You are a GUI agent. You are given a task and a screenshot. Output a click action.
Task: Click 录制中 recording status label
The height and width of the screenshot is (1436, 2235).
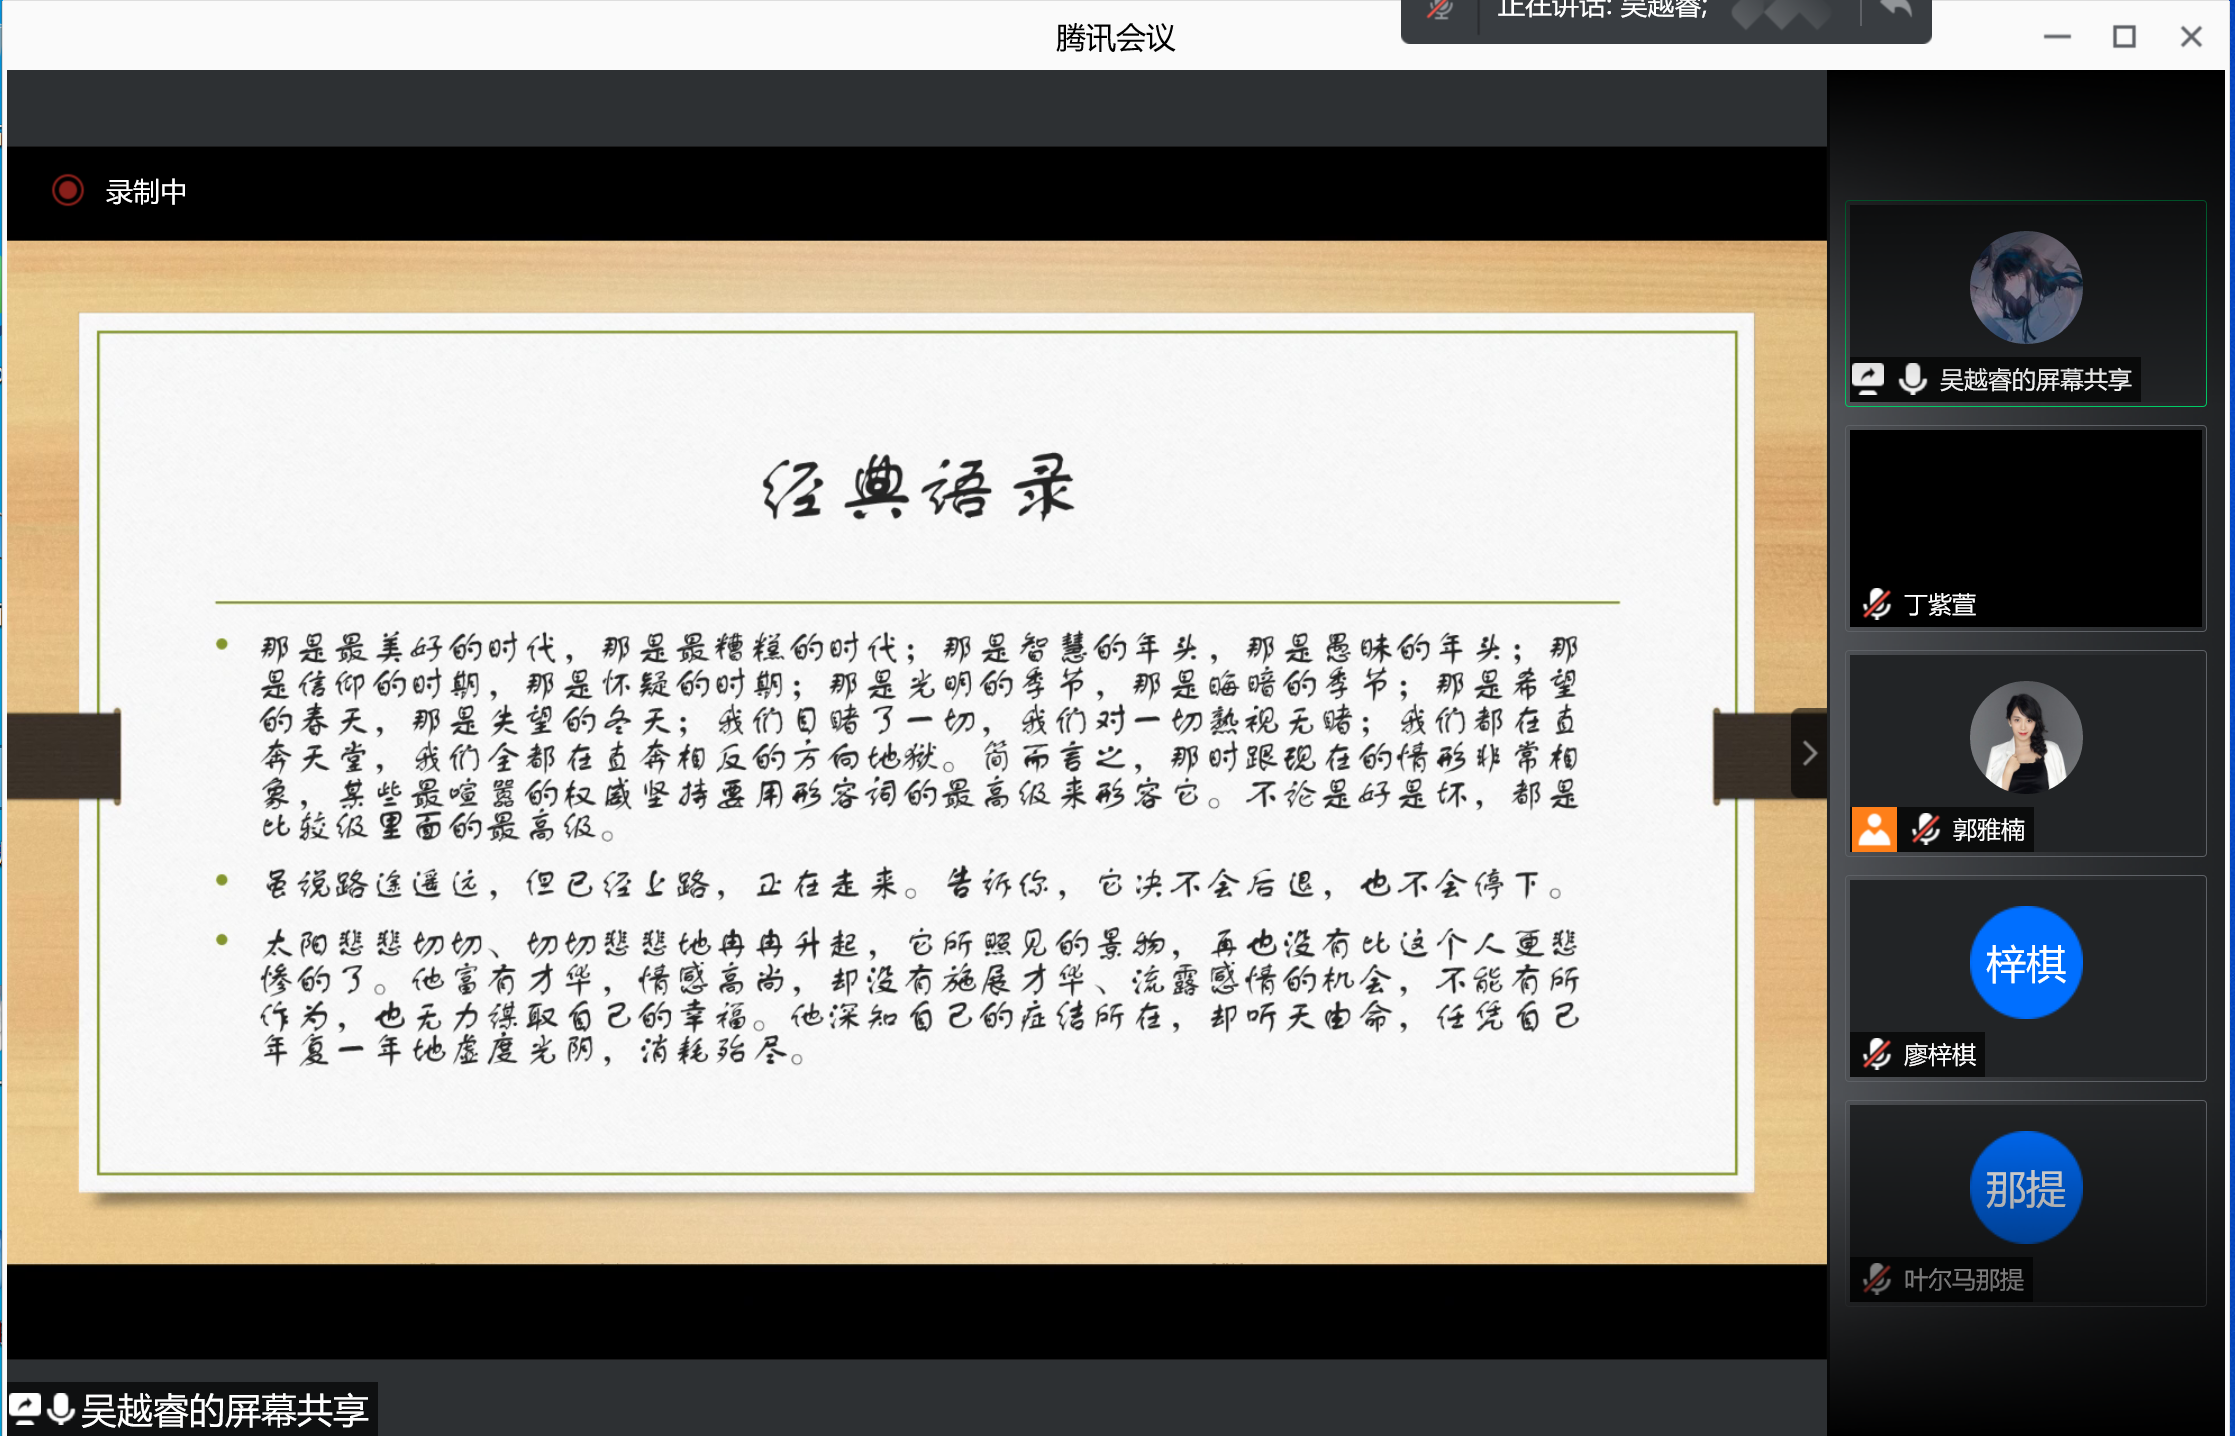tap(146, 192)
